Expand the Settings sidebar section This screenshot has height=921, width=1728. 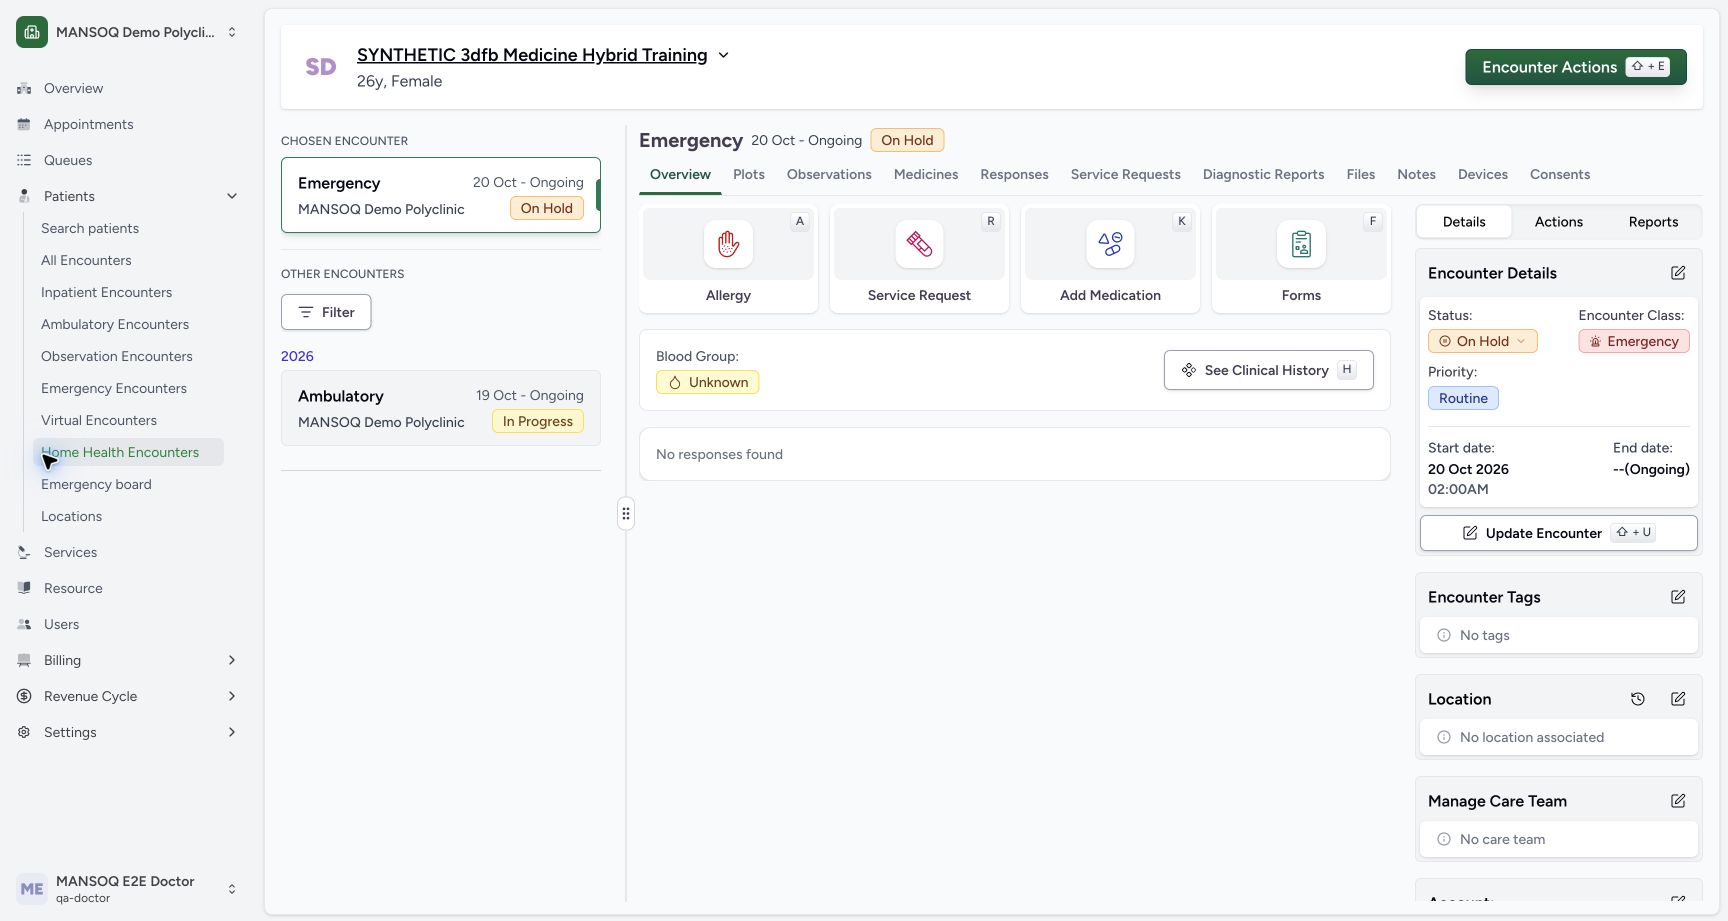232,732
